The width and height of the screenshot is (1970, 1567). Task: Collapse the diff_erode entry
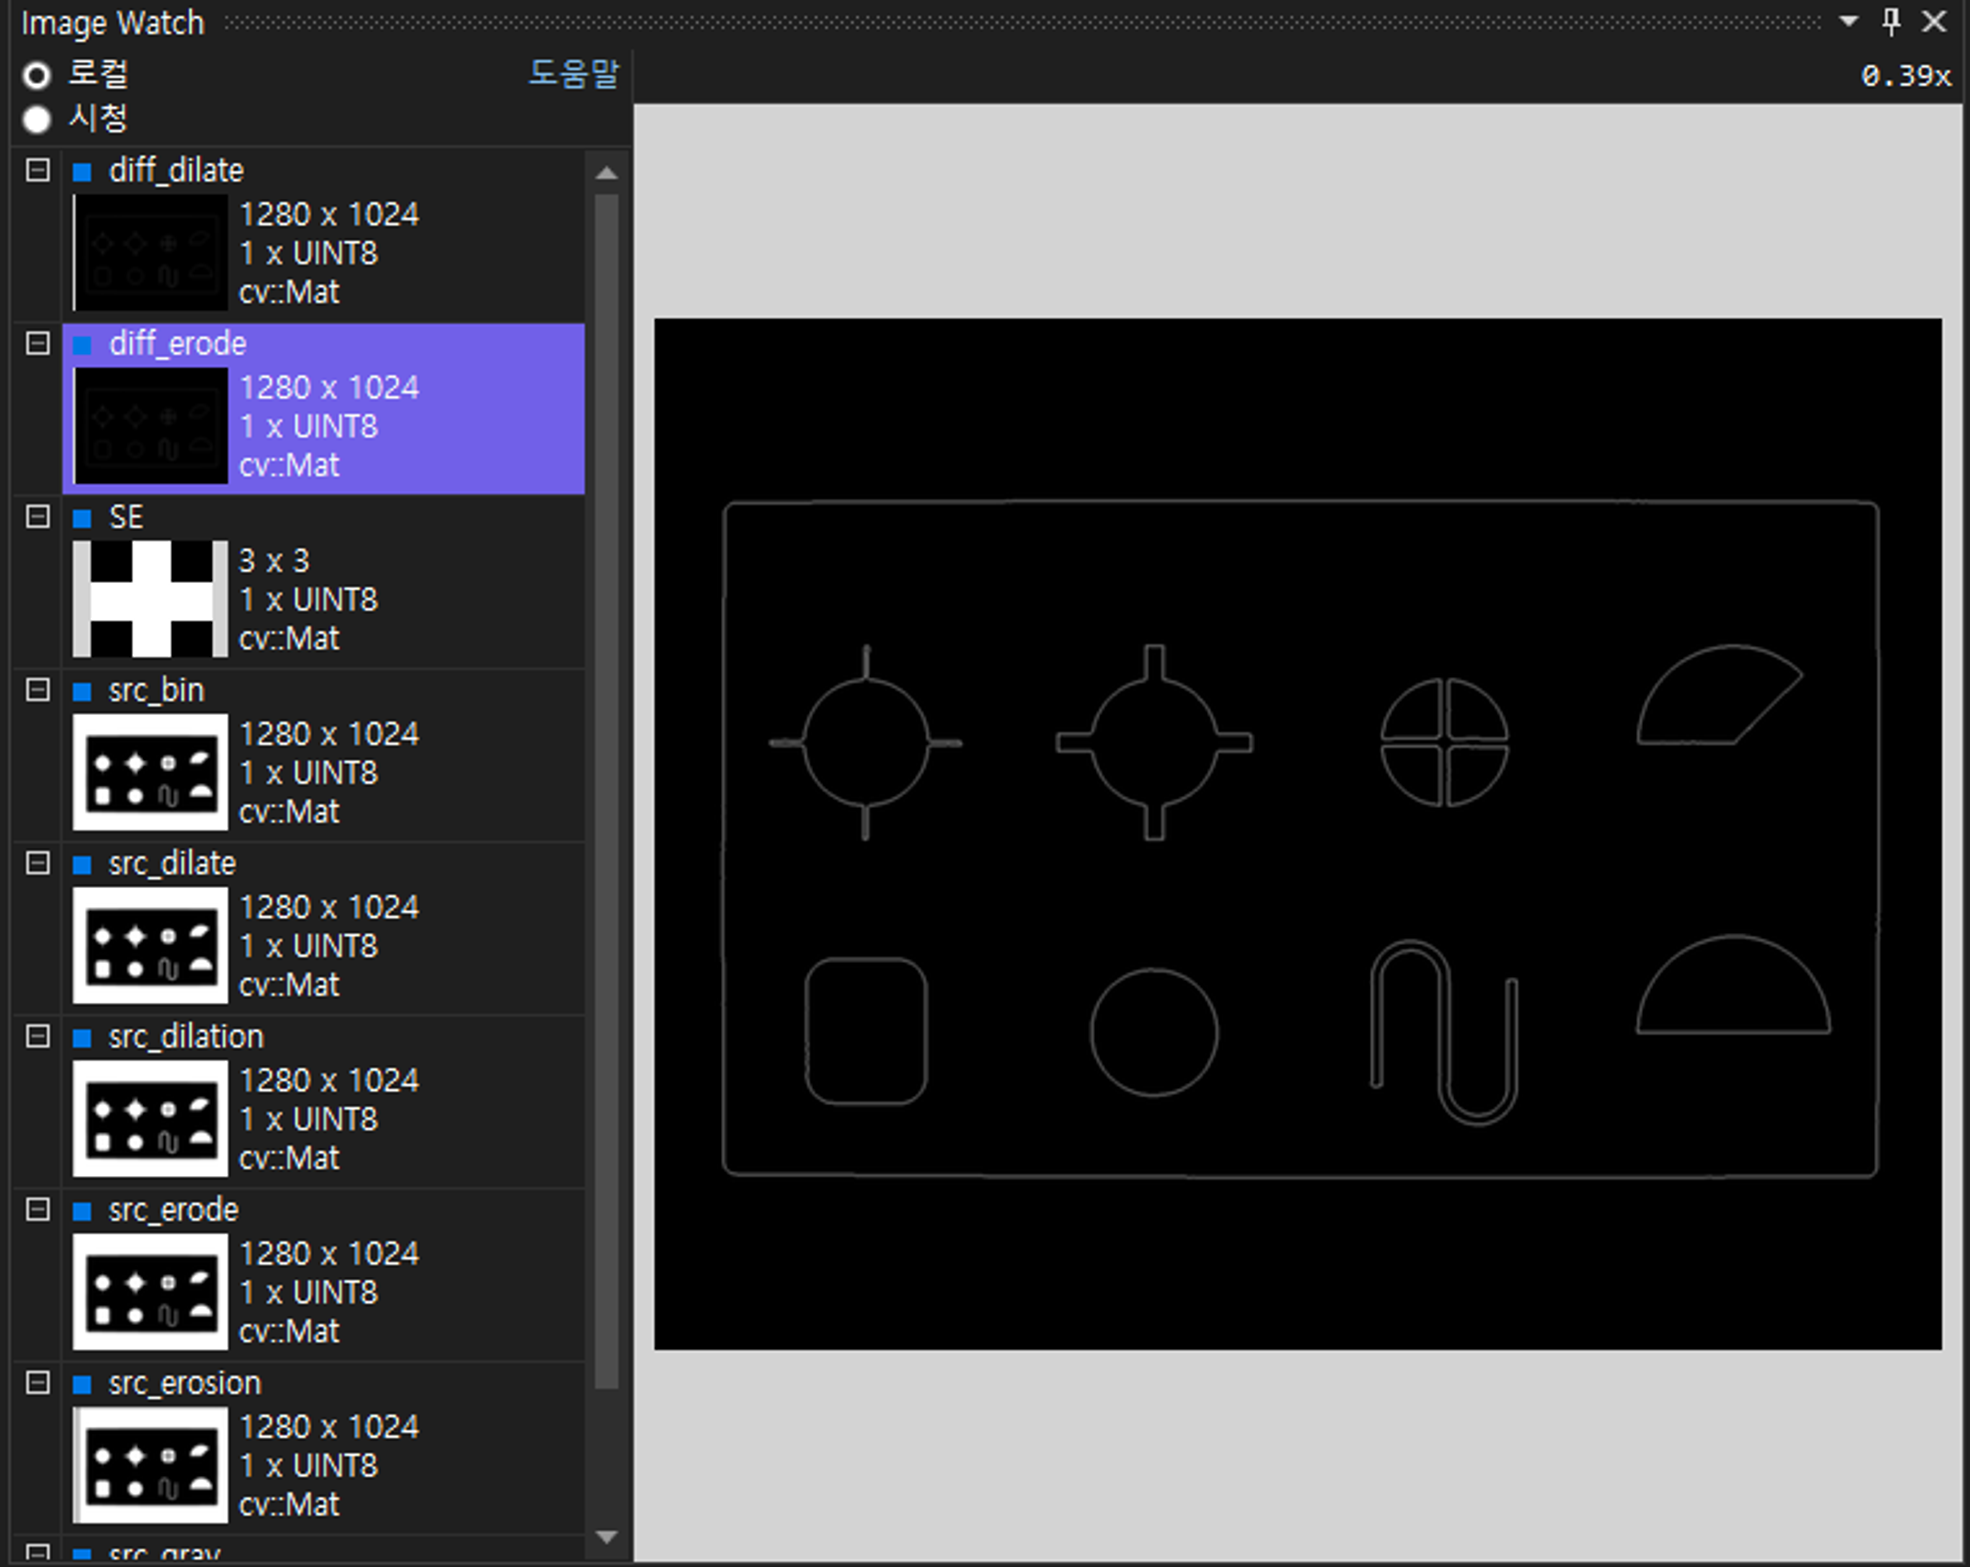tap(37, 343)
